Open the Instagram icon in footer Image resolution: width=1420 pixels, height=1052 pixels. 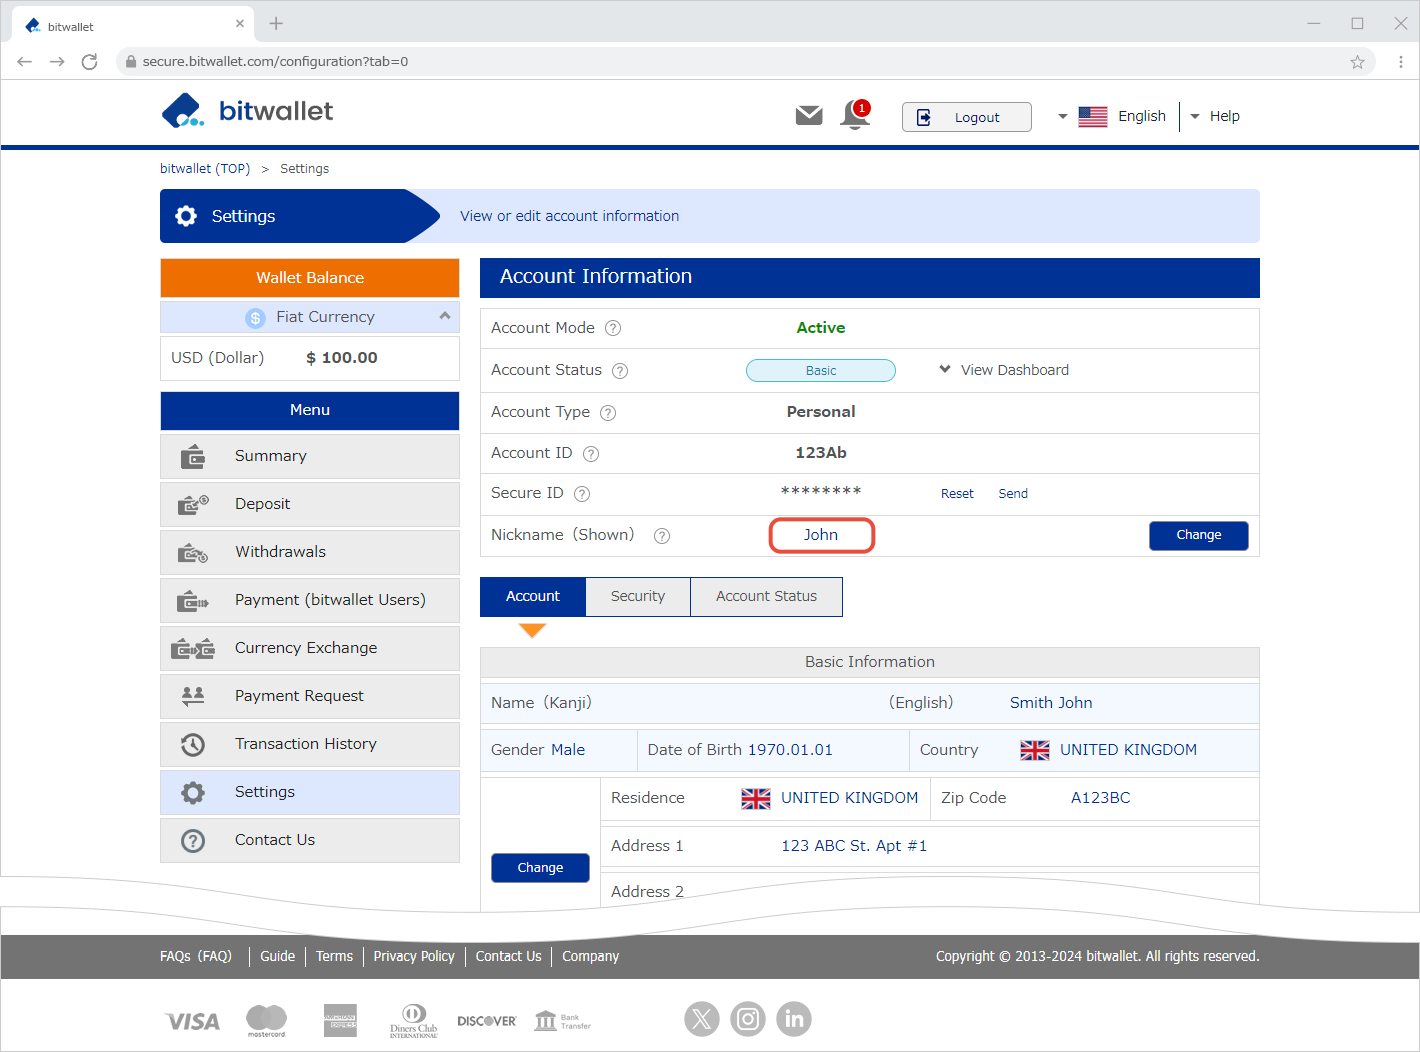coord(747,1019)
